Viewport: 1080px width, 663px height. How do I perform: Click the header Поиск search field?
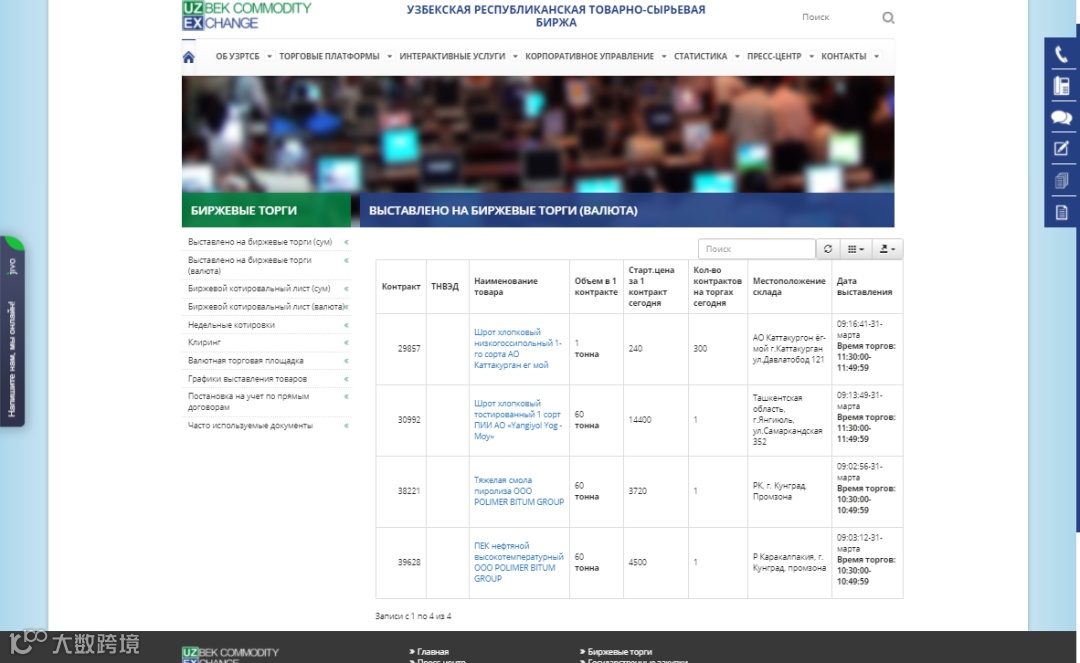pos(838,17)
